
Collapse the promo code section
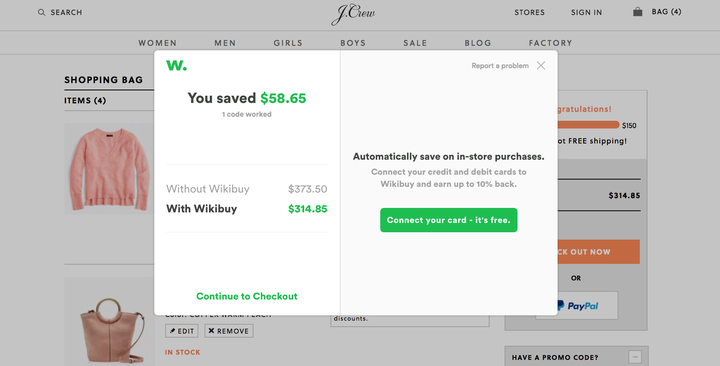click(635, 357)
